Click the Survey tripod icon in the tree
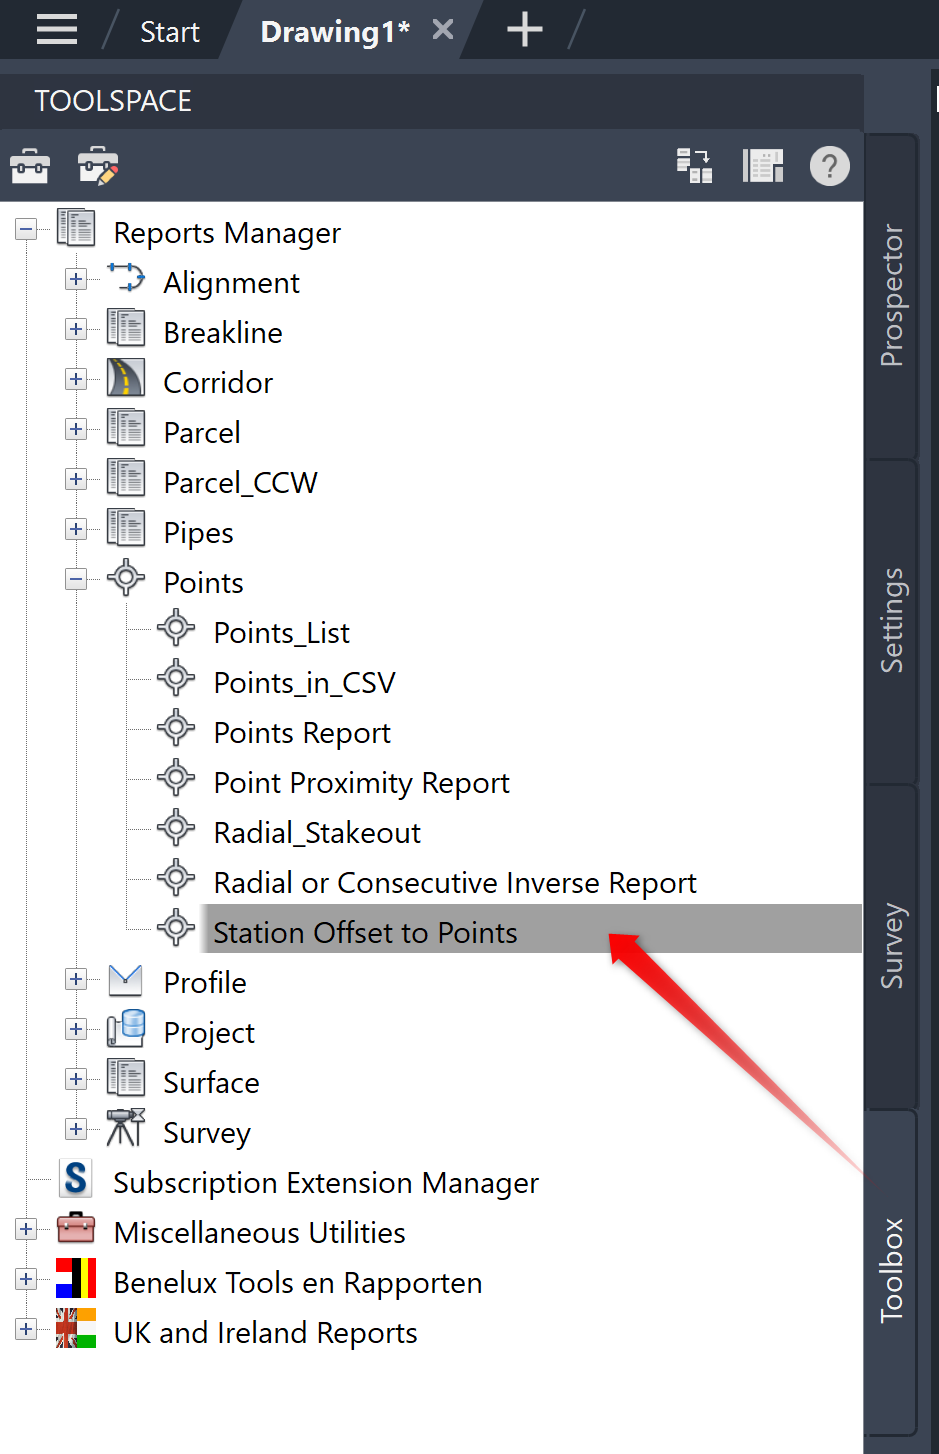The height and width of the screenshot is (1454, 939). click(126, 1128)
